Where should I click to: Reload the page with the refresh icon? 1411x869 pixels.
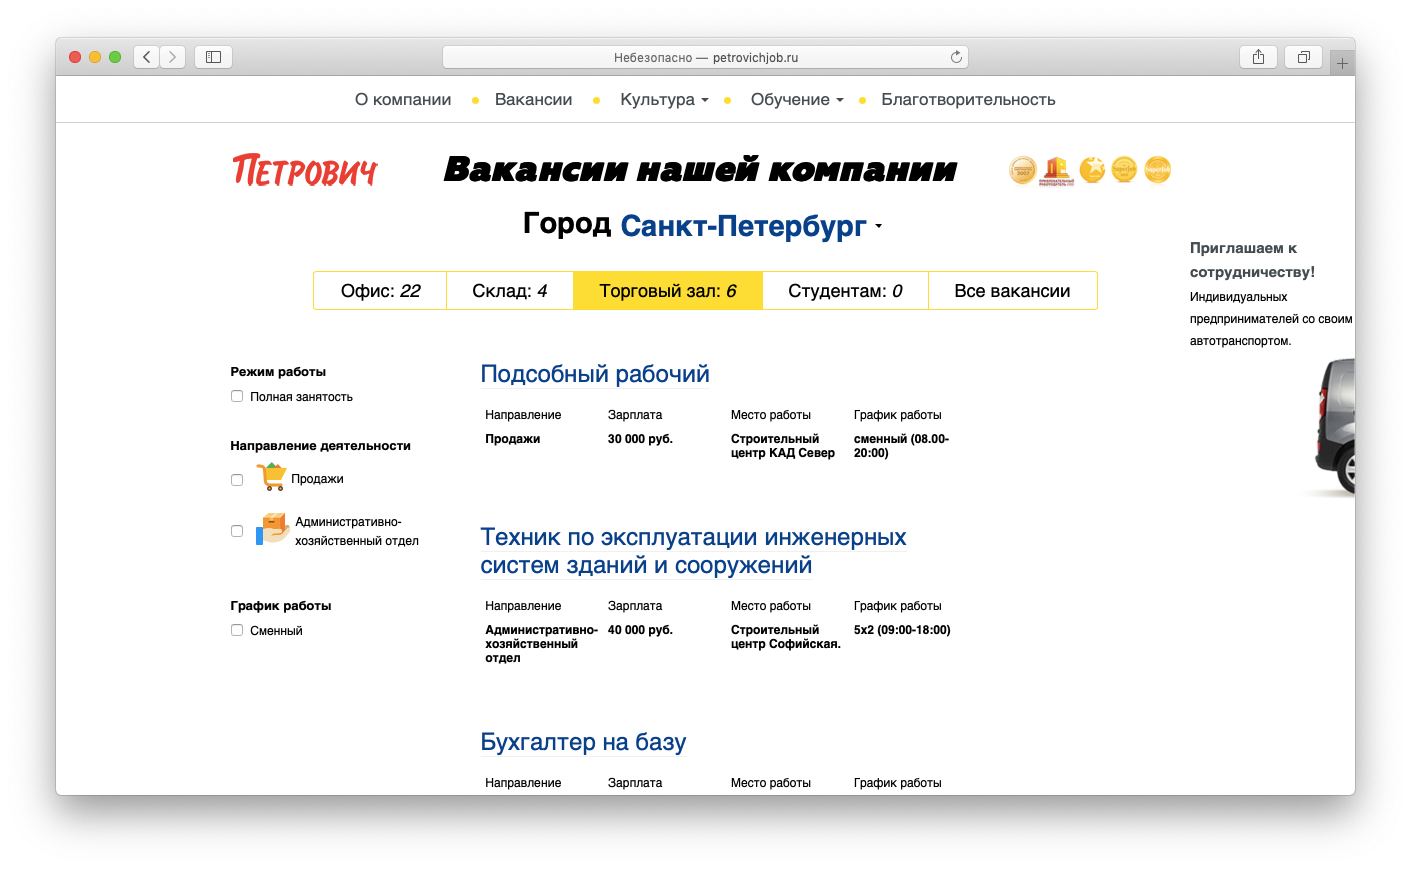click(956, 57)
